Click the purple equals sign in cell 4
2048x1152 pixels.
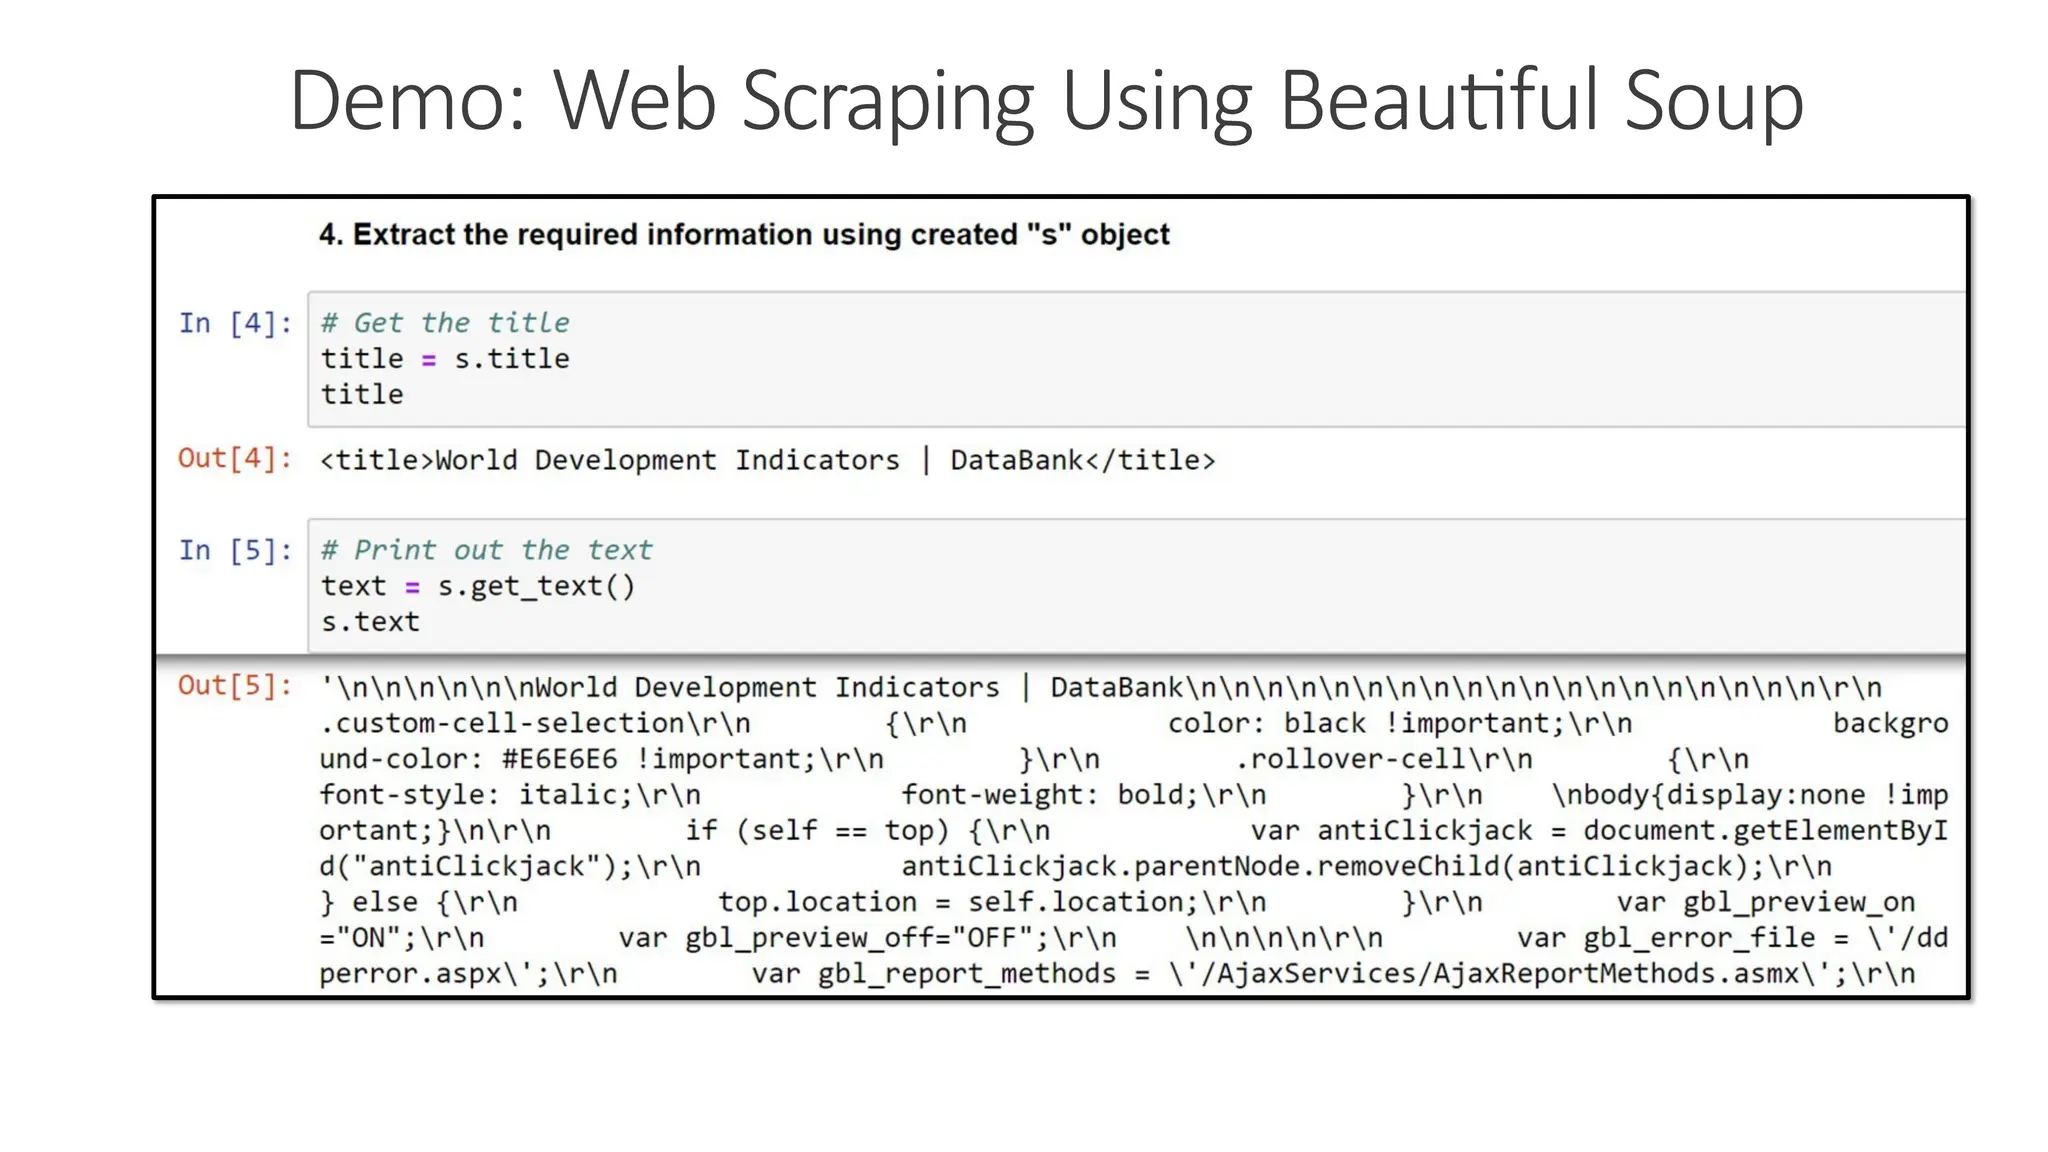point(429,360)
